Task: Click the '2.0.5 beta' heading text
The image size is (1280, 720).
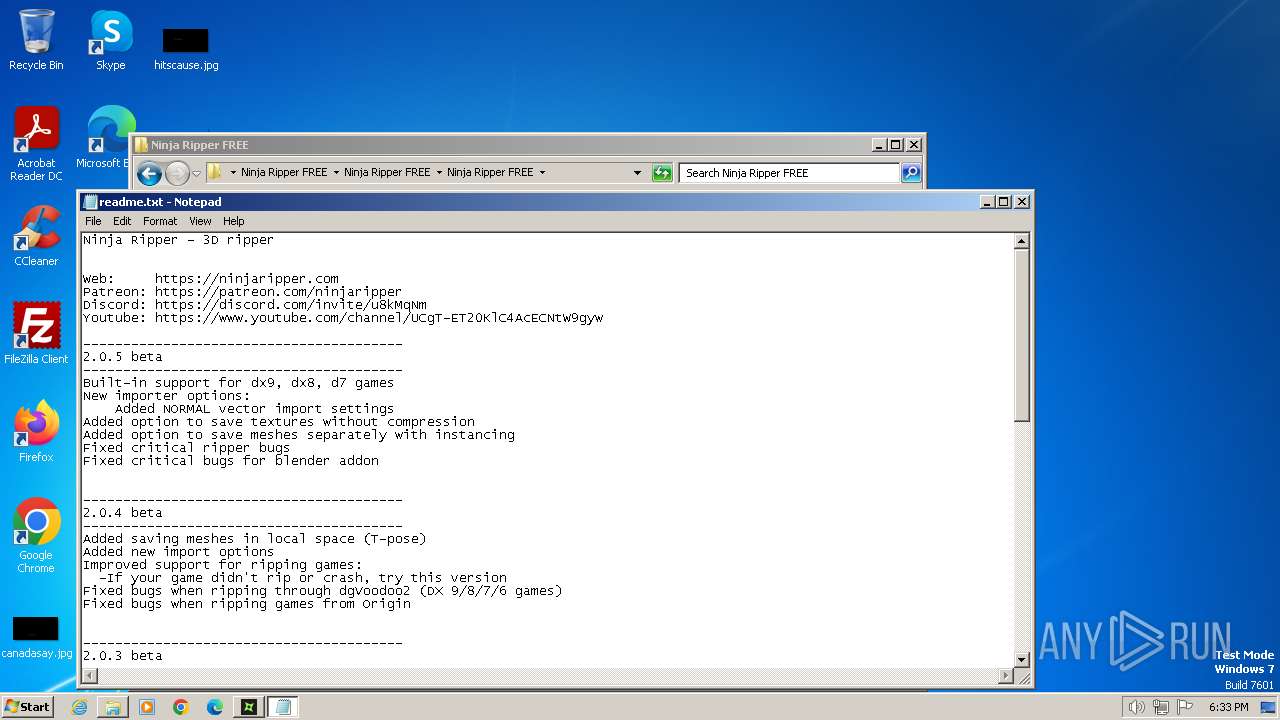Action: 122,357
